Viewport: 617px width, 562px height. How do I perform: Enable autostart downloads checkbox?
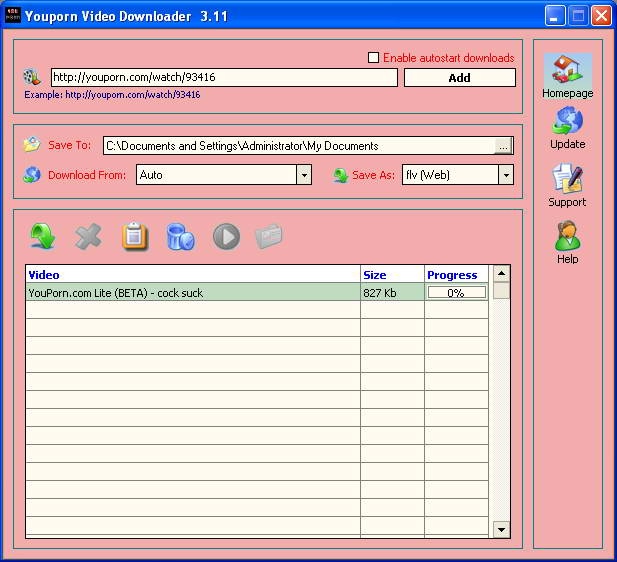(374, 58)
